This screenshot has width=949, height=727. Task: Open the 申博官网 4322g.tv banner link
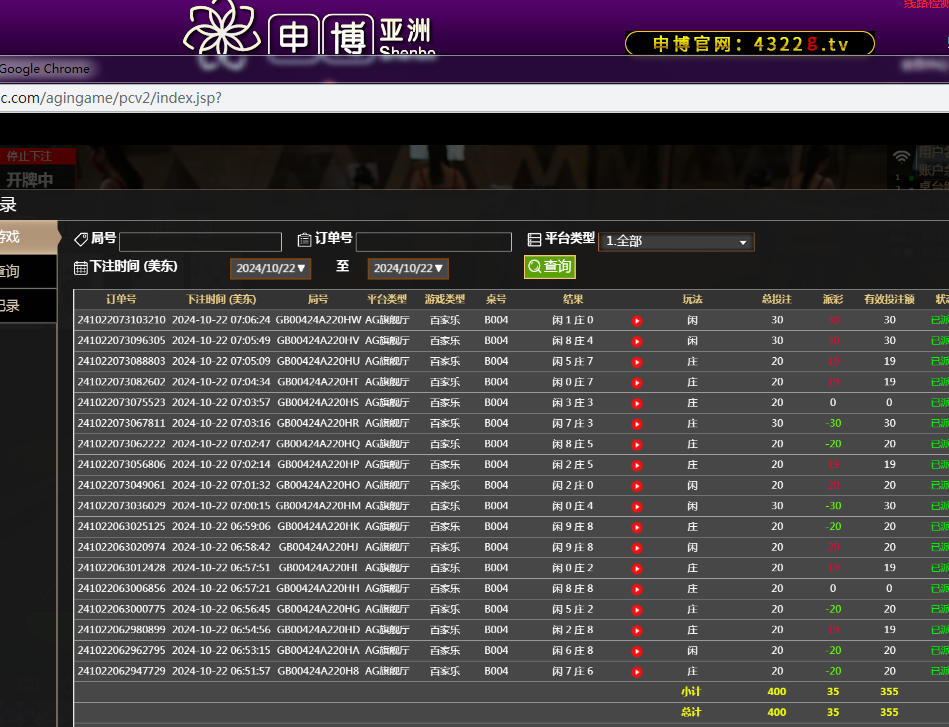[x=749, y=44]
